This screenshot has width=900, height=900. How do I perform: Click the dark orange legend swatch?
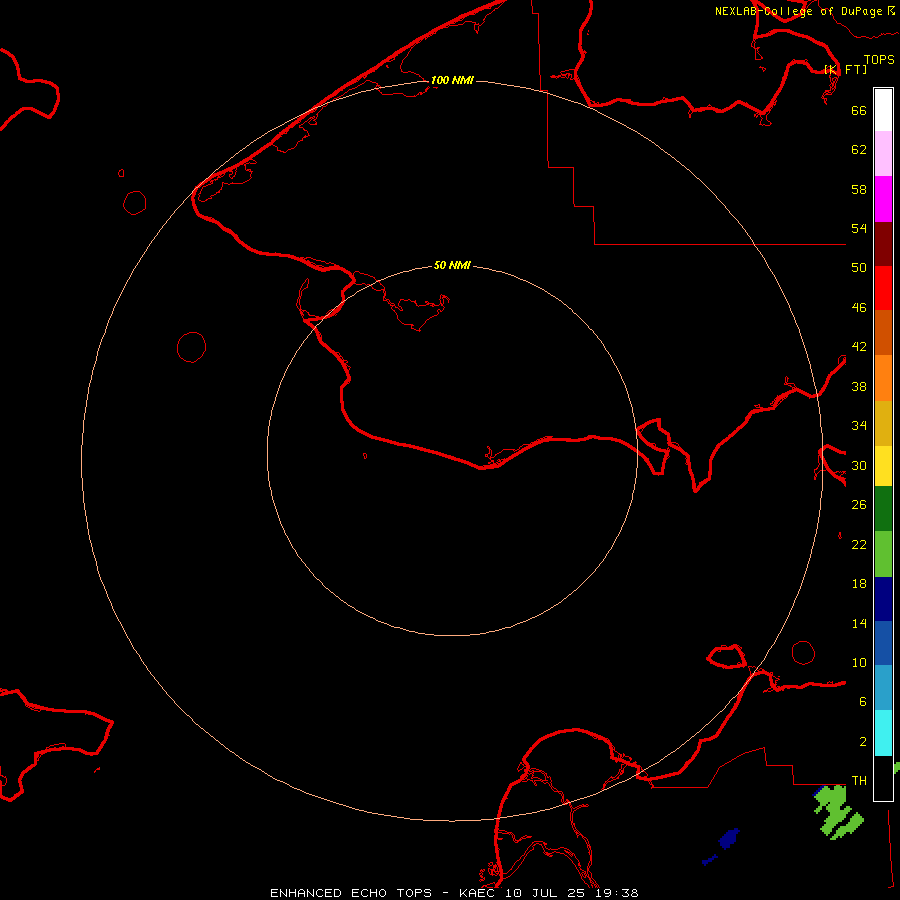(x=883, y=332)
